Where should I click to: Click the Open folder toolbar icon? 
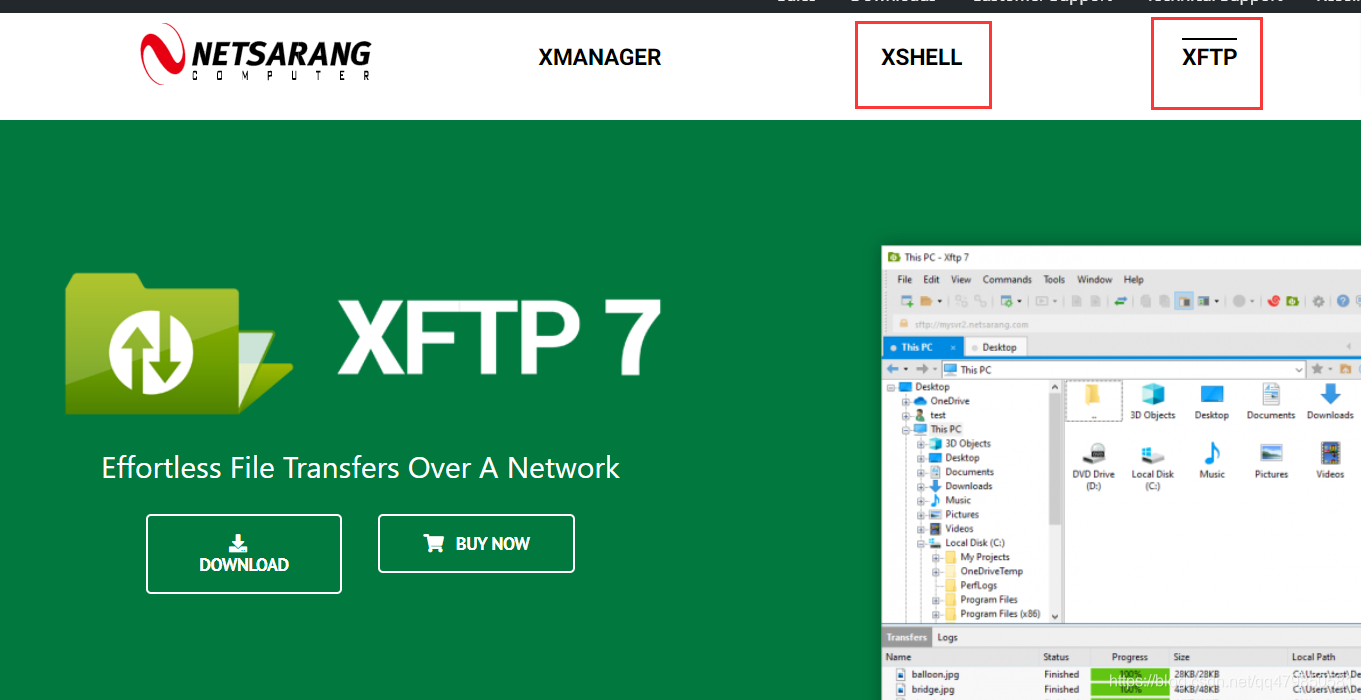pyautogui.click(x=926, y=301)
